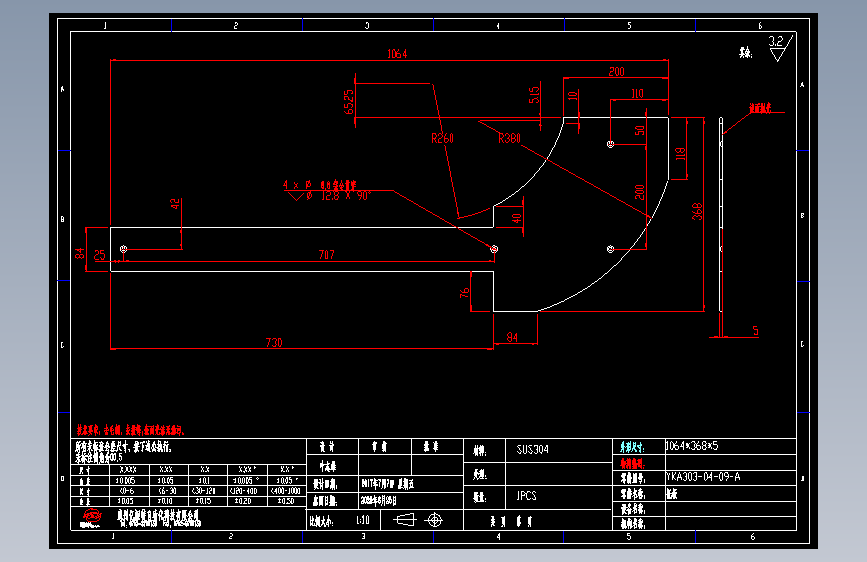Click the tolerance range cell <30-120
This screenshot has width=867, height=562.
click(205, 491)
